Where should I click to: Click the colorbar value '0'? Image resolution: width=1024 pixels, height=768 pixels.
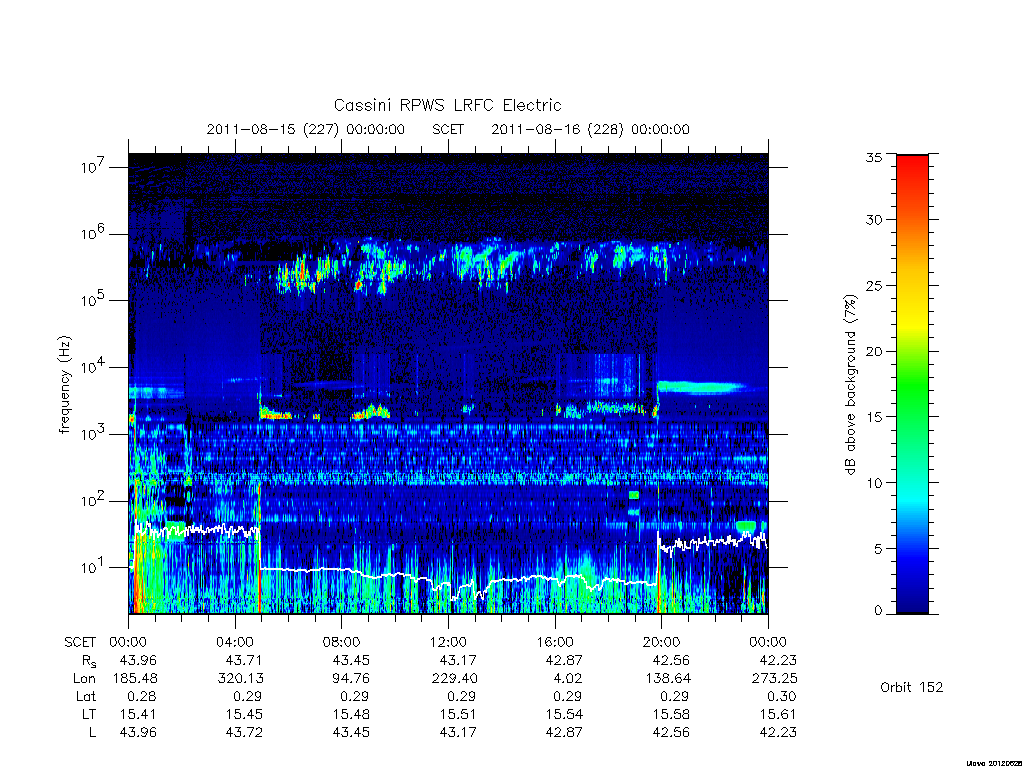click(x=878, y=611)
